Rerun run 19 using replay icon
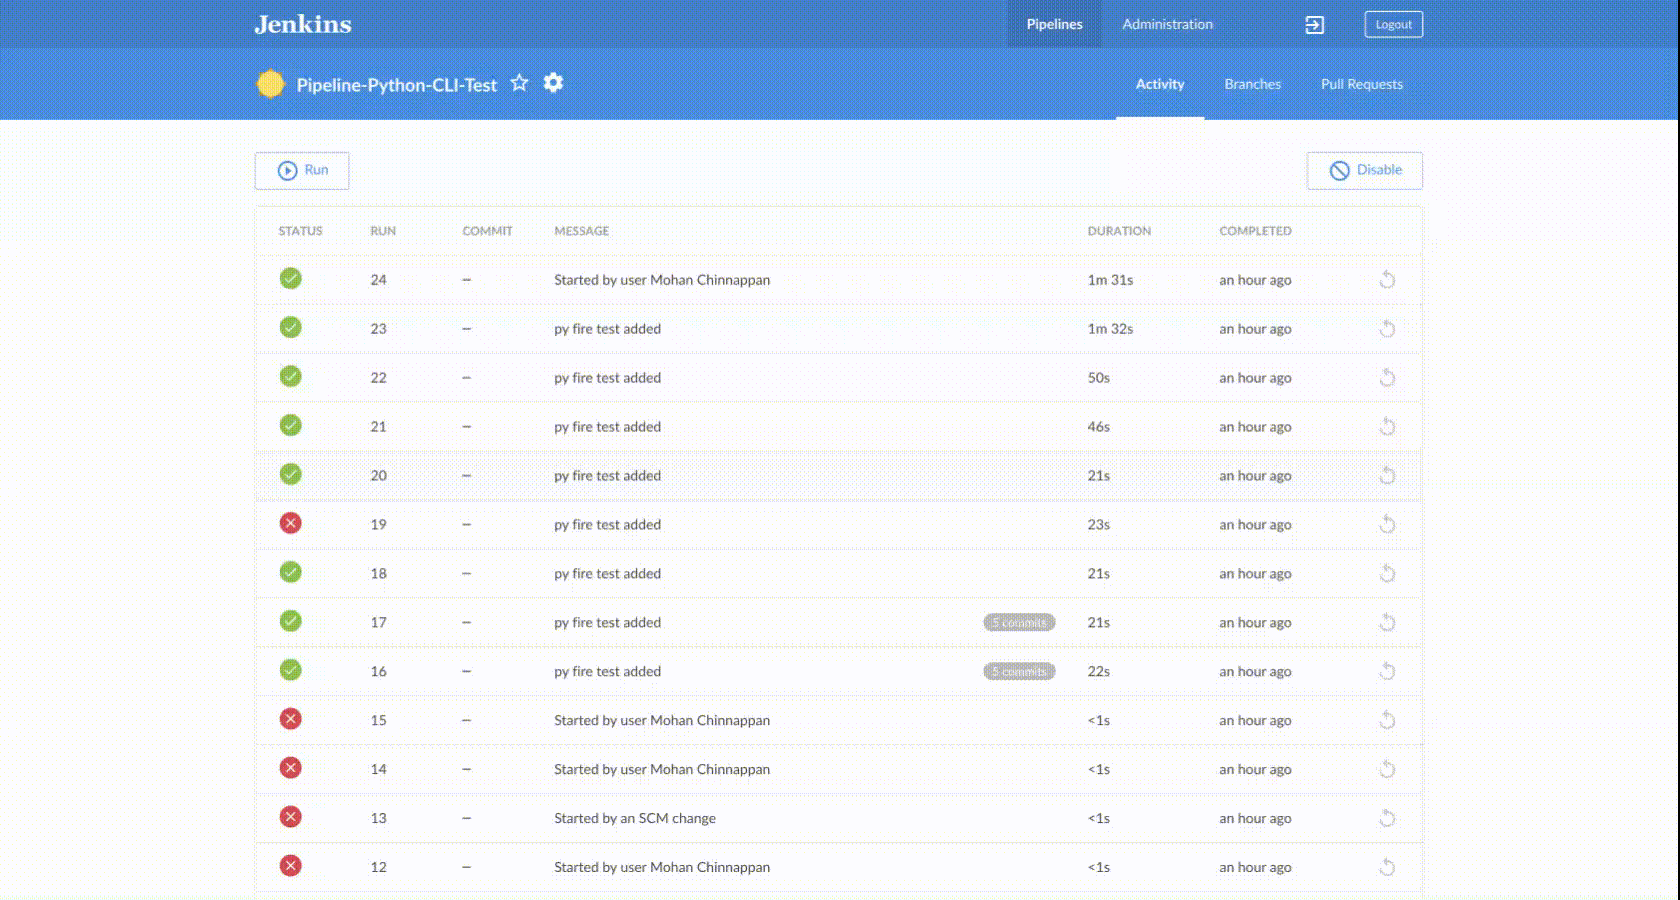 tap(1387, 524)
